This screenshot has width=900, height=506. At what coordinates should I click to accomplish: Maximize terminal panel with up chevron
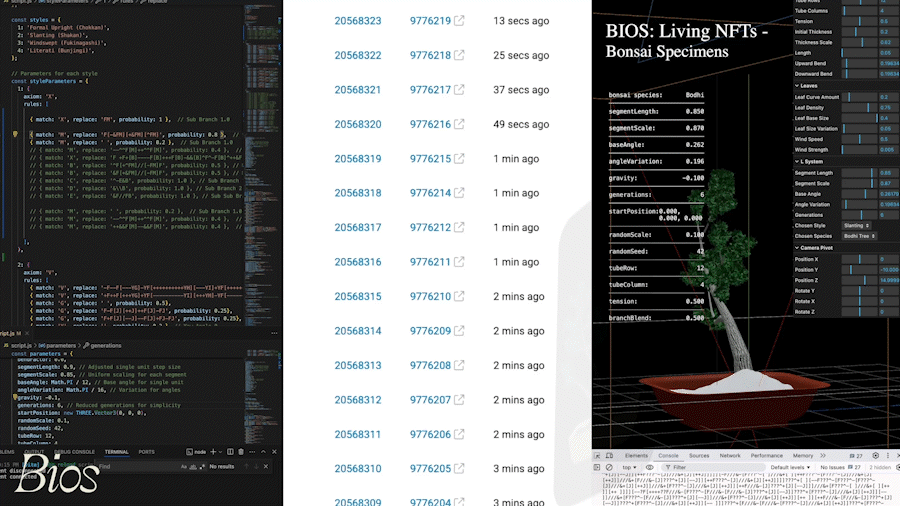coord(263,452)
